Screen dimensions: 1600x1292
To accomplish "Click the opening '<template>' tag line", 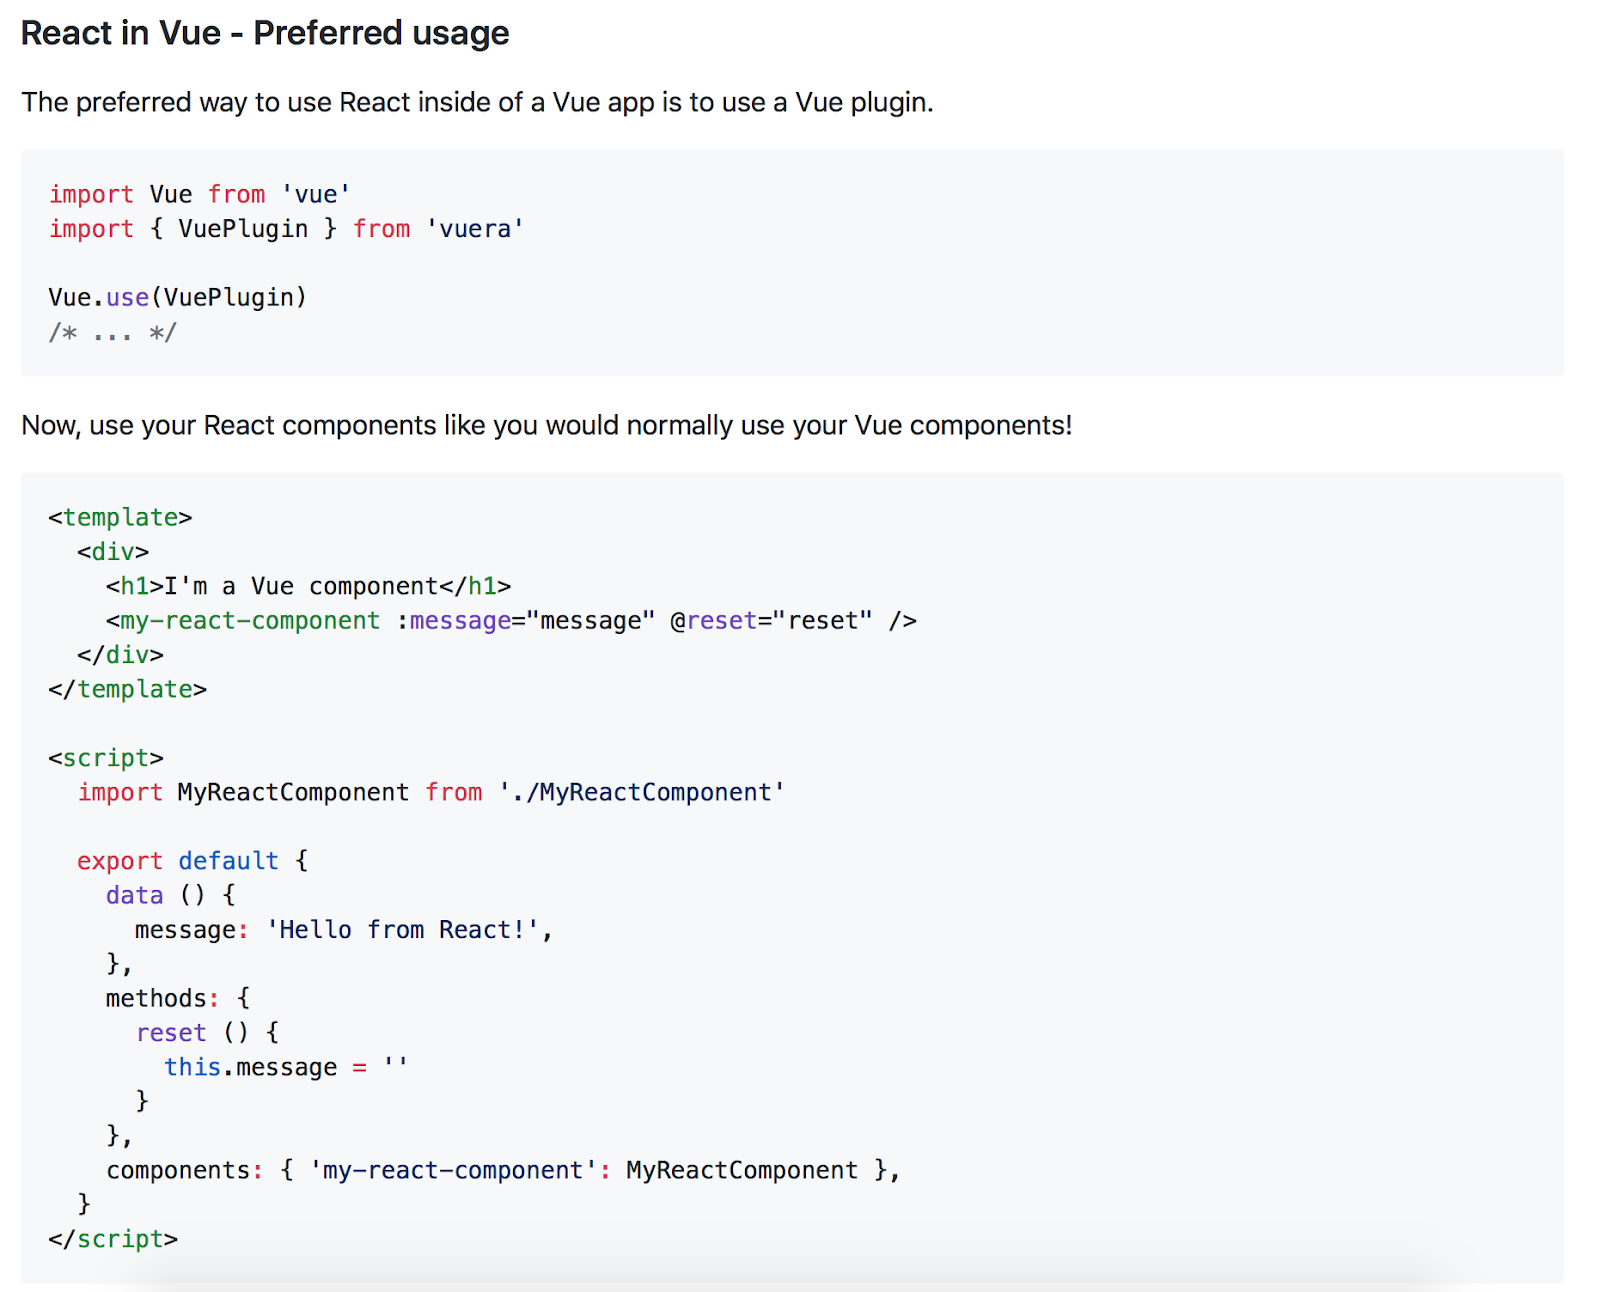I will (120, 517).
